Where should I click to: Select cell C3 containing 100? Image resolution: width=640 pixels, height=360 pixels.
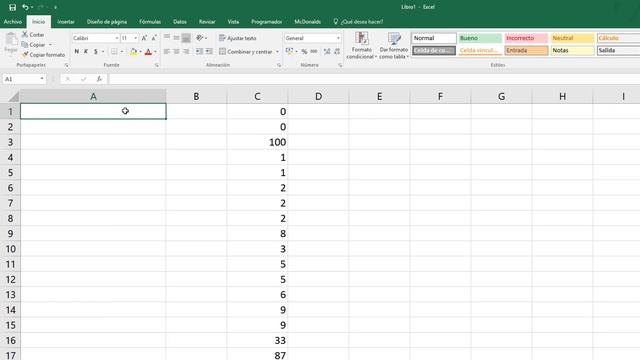coord(257,142)
